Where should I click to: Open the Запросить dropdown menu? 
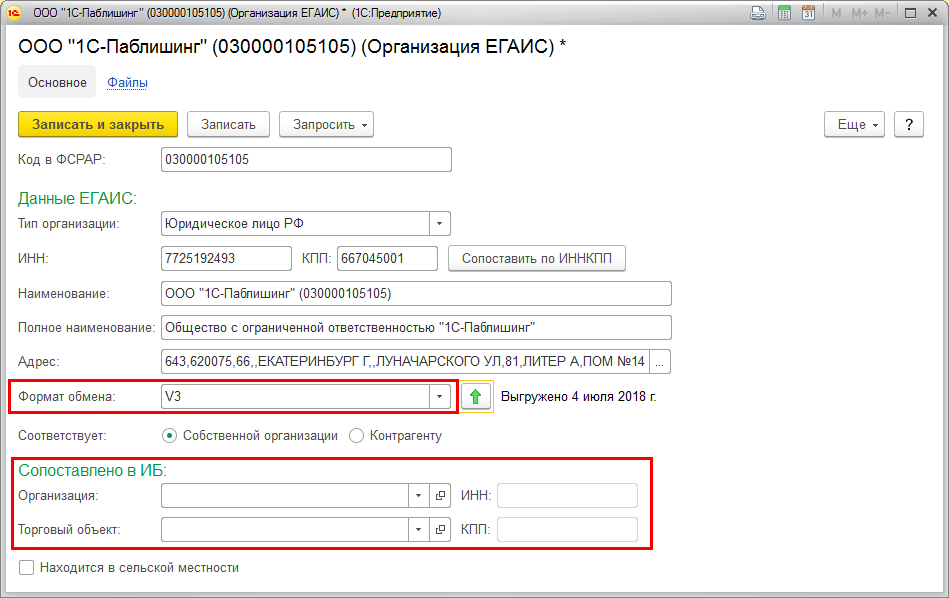tap(326, 125)
